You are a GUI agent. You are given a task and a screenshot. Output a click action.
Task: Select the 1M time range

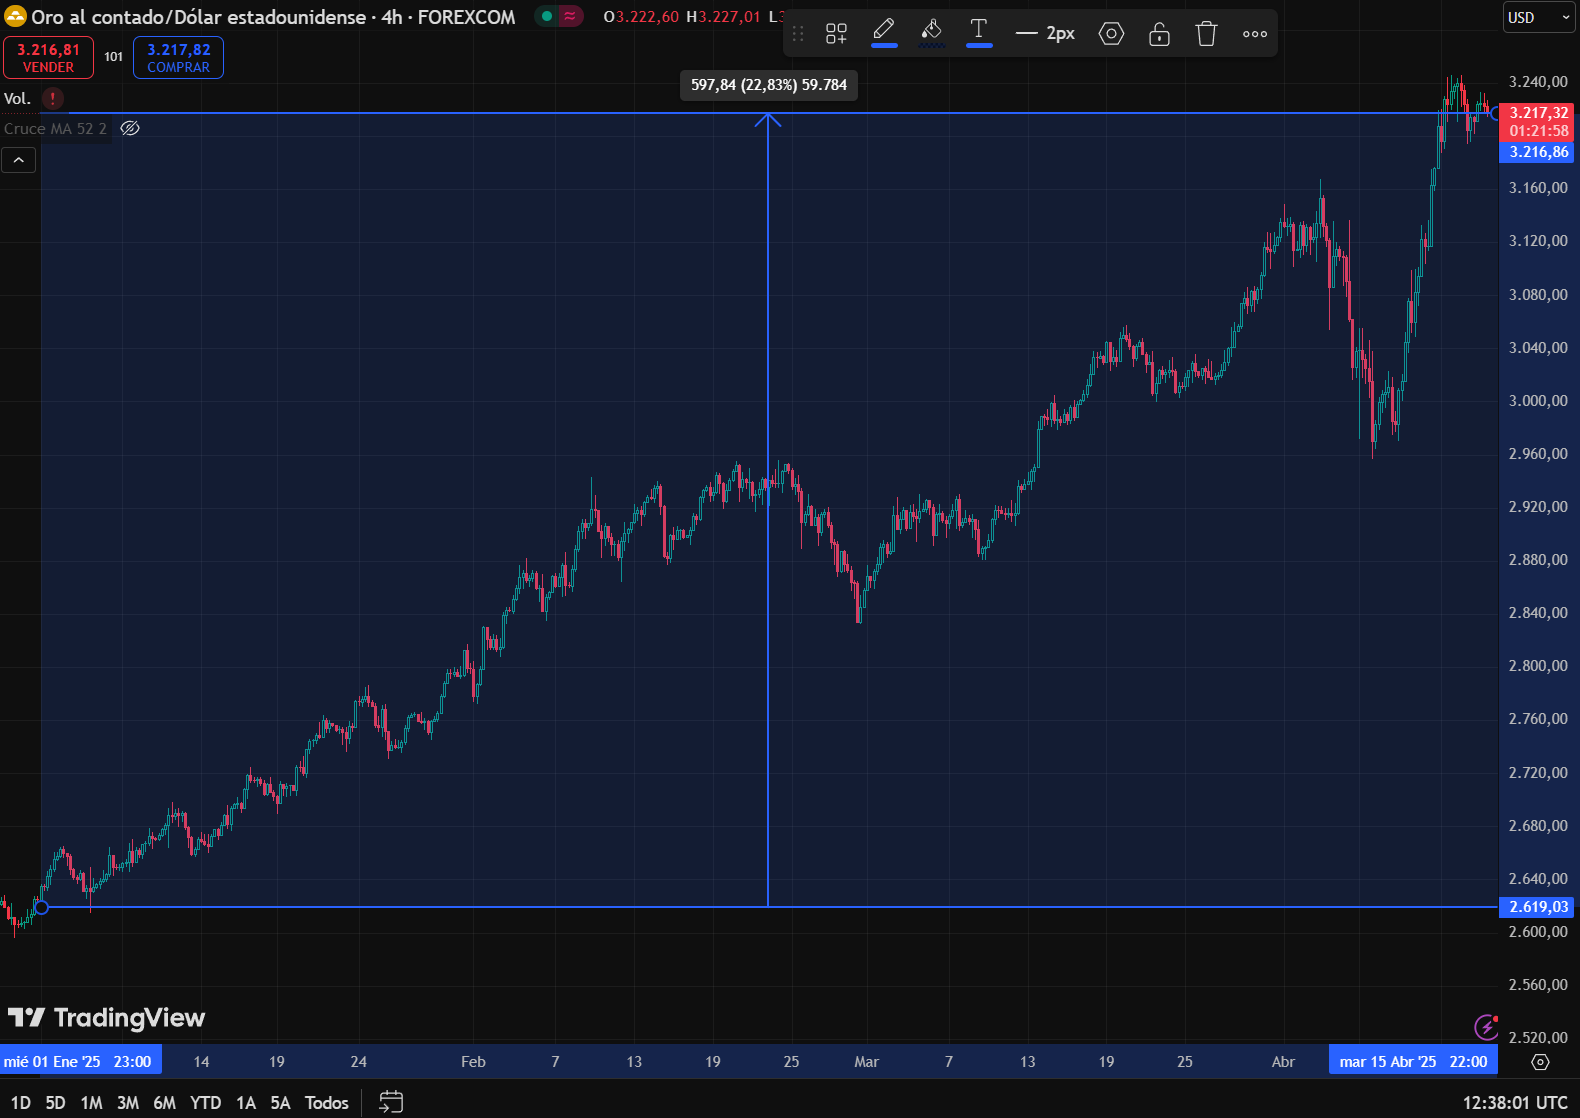91,1102
